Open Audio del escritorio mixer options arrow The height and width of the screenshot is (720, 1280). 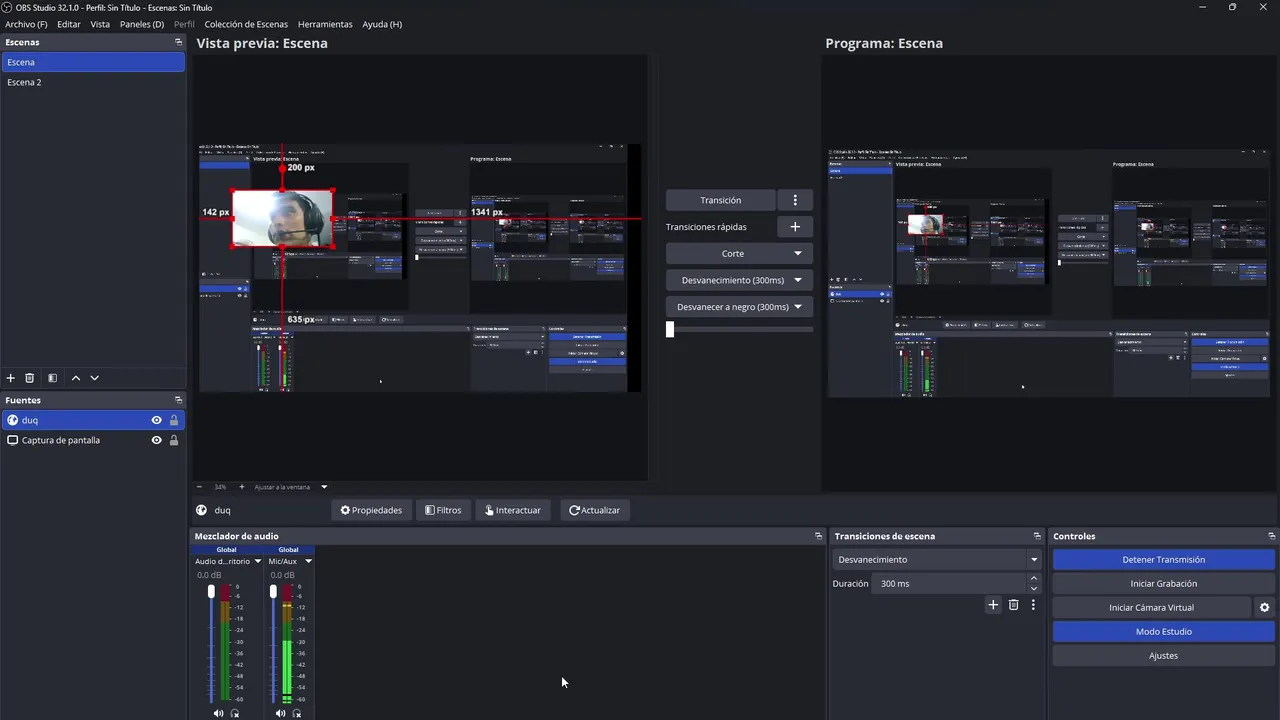[257, 561]
